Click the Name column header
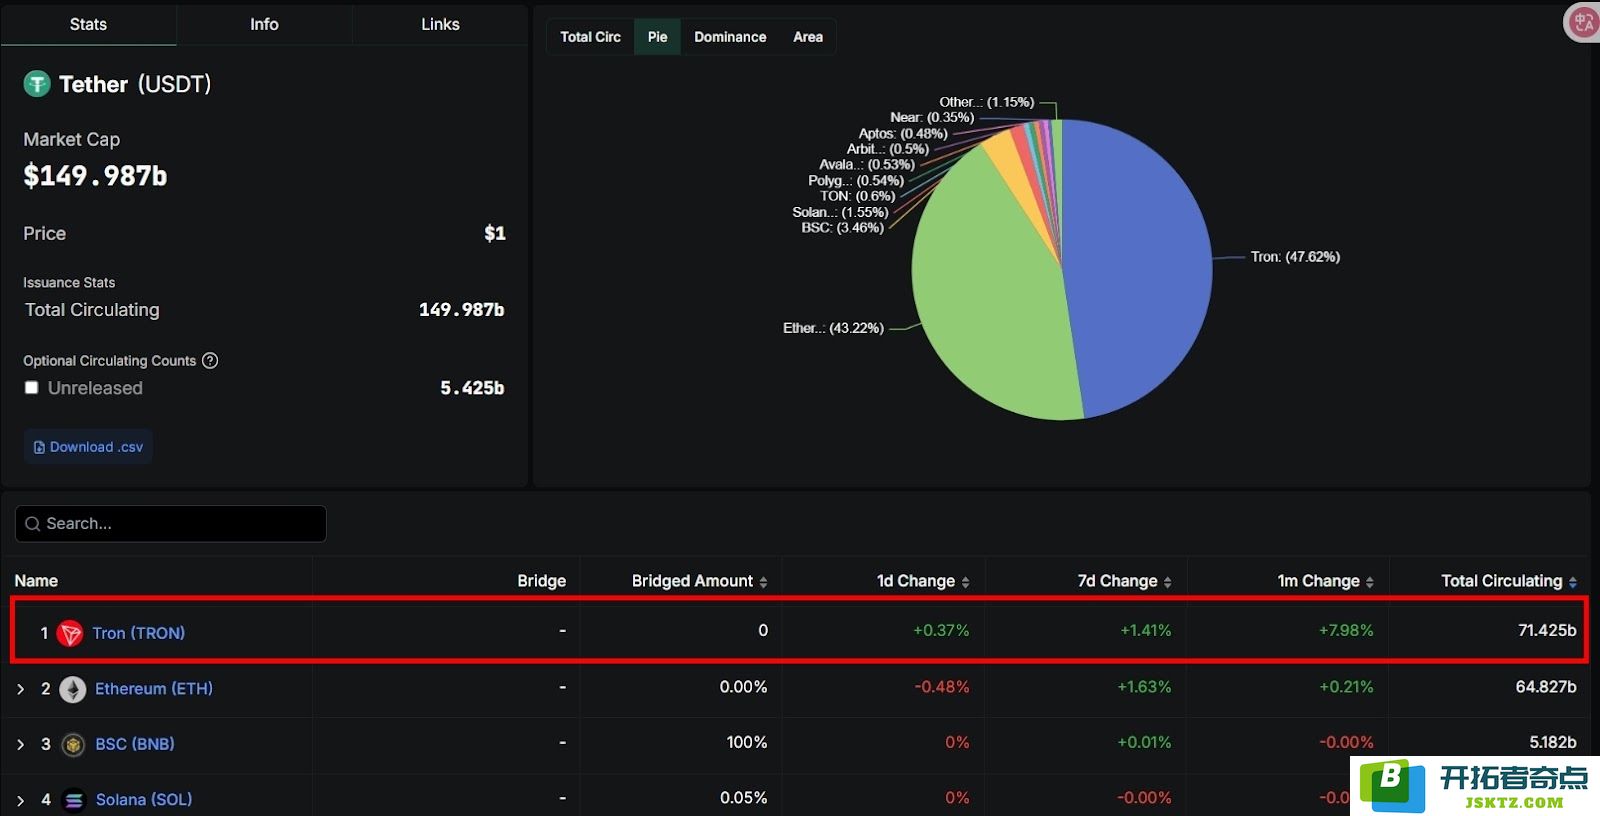Screen dimensions: 1600x816 click(36, 581)
